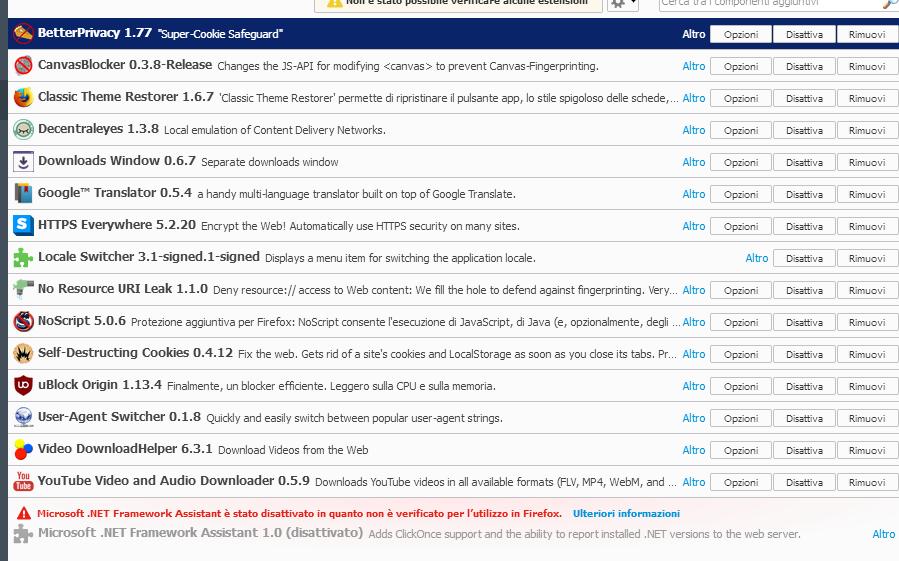Screen dimensions: 899x561
Task: Open Opzioni for BetterPrivacy
Action: [741, 34]
